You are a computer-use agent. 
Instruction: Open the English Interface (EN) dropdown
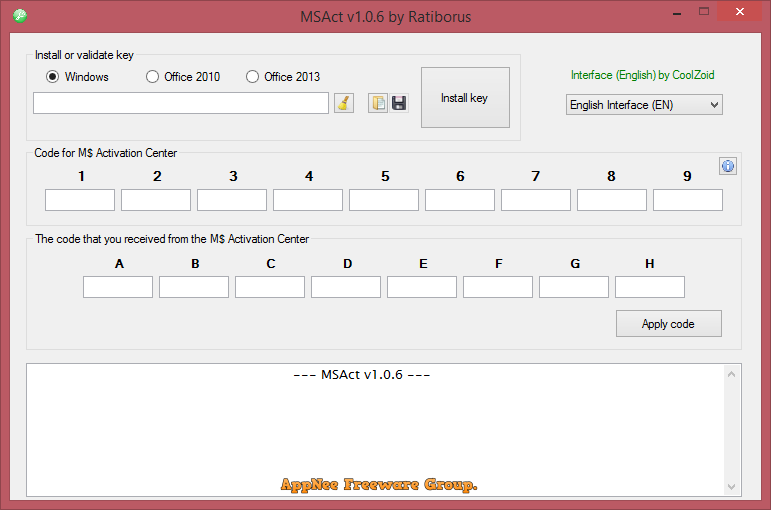644,105
